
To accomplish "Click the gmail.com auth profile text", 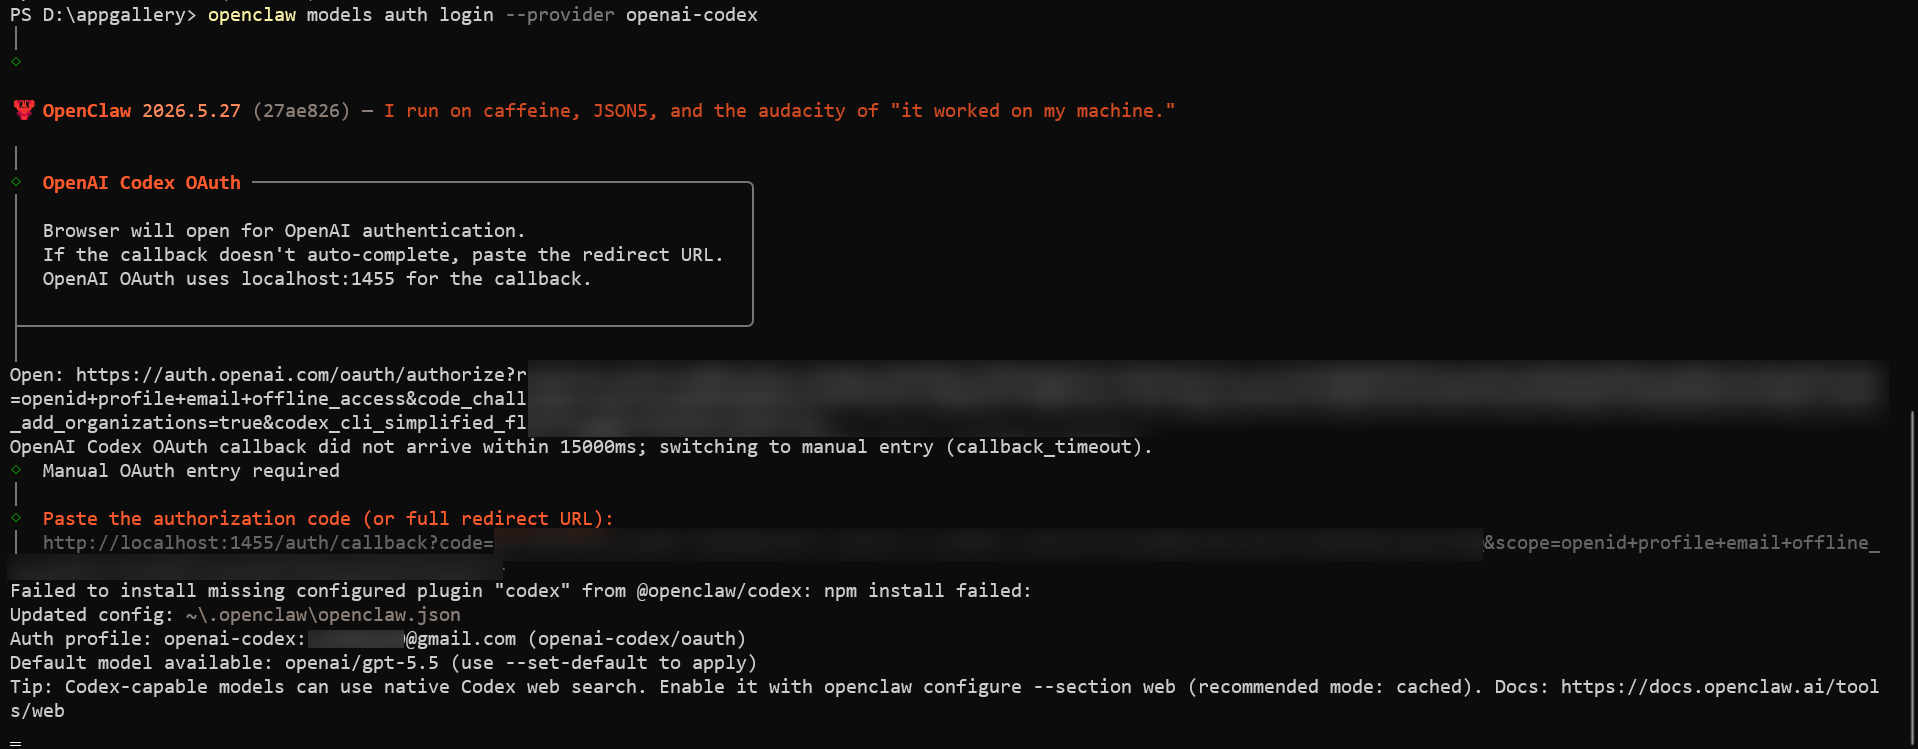I will [460, 639].
